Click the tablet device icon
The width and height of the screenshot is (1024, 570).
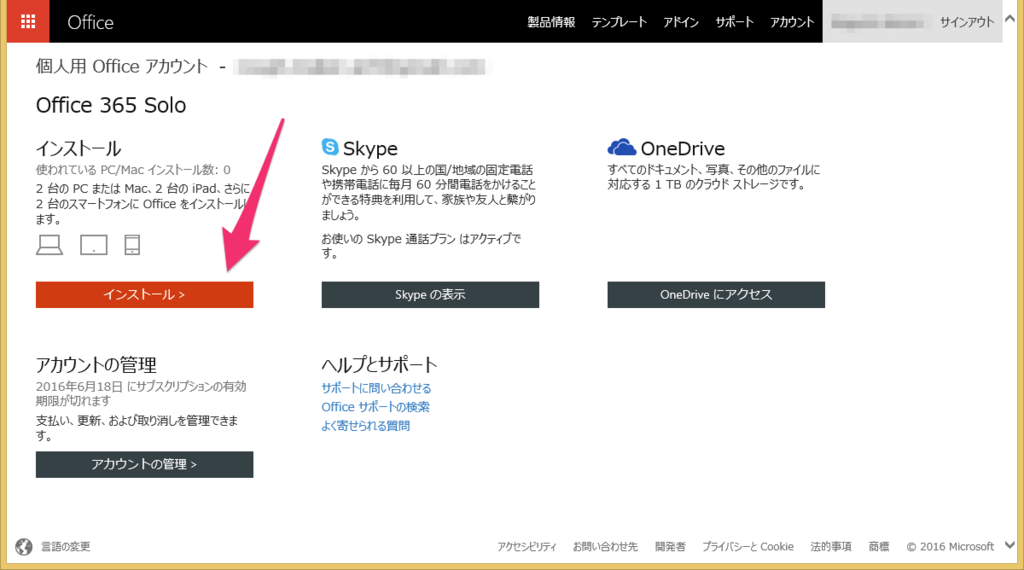click(x=93, y=245)
